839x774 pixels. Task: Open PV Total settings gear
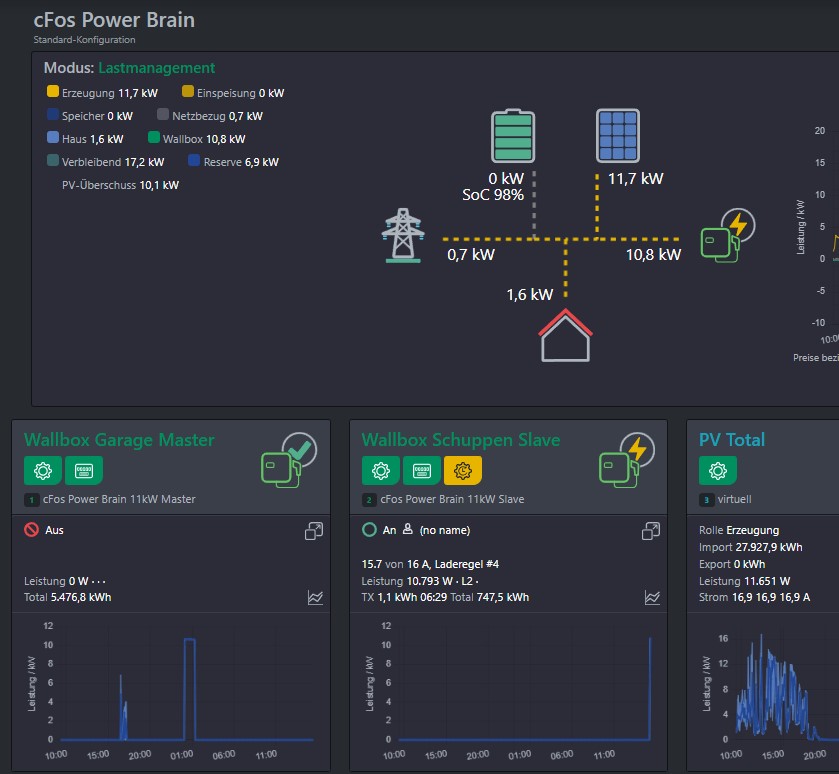718,470
